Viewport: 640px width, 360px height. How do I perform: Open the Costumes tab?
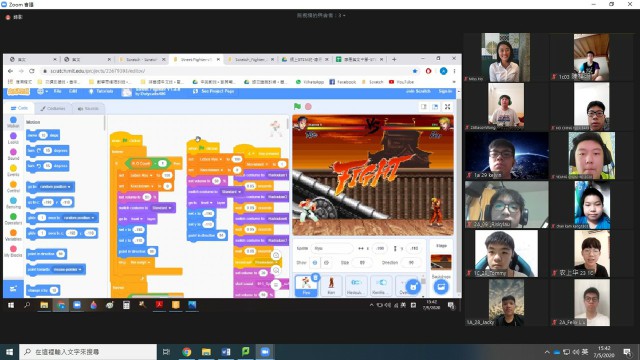pyautogui.click(x=53, y=109)
